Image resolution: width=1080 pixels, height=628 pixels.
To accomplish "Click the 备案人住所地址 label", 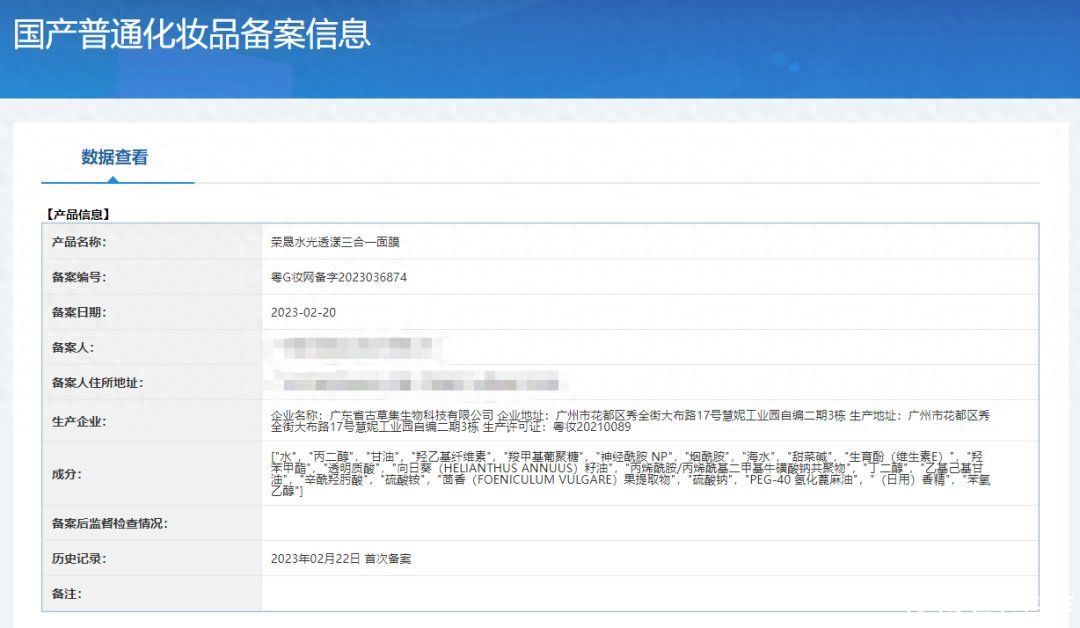I will coord(98,382).
